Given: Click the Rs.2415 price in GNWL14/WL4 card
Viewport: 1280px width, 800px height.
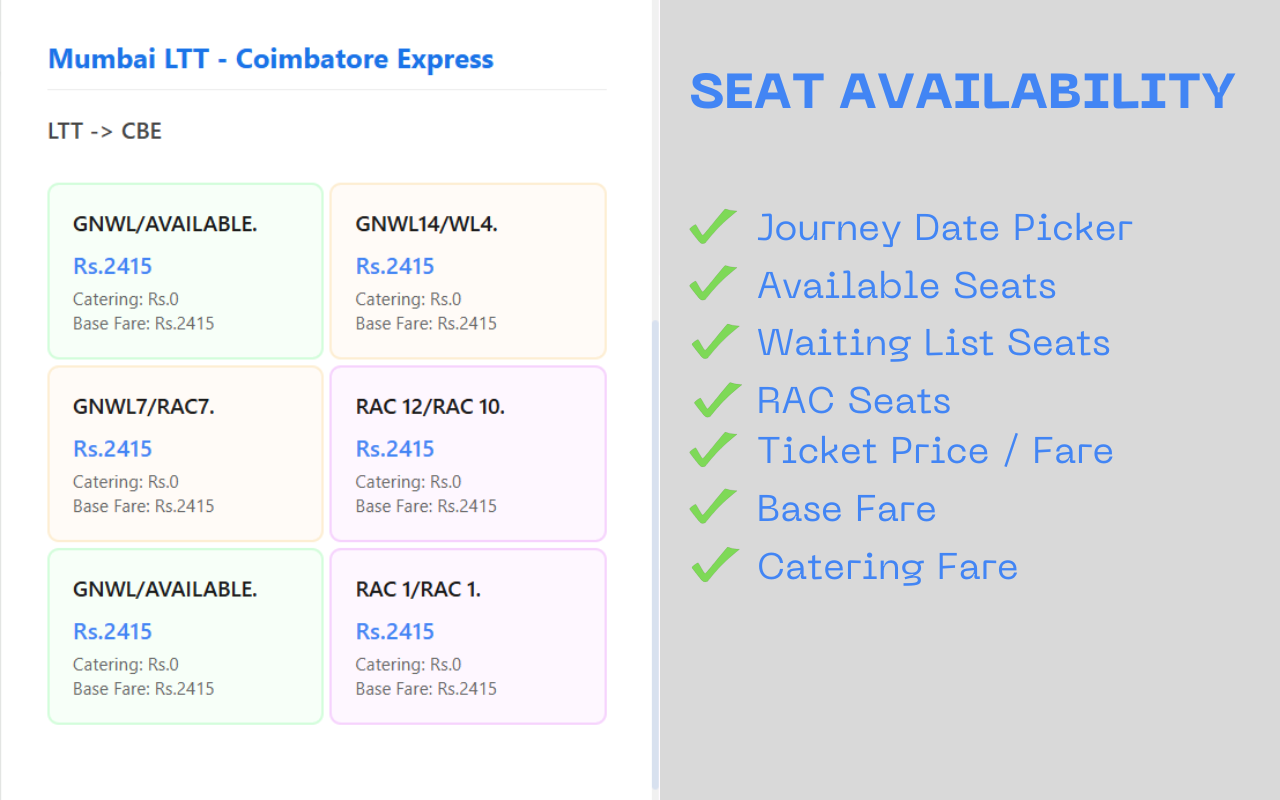Looking at the screenshot, I should [x=395, y=266].
